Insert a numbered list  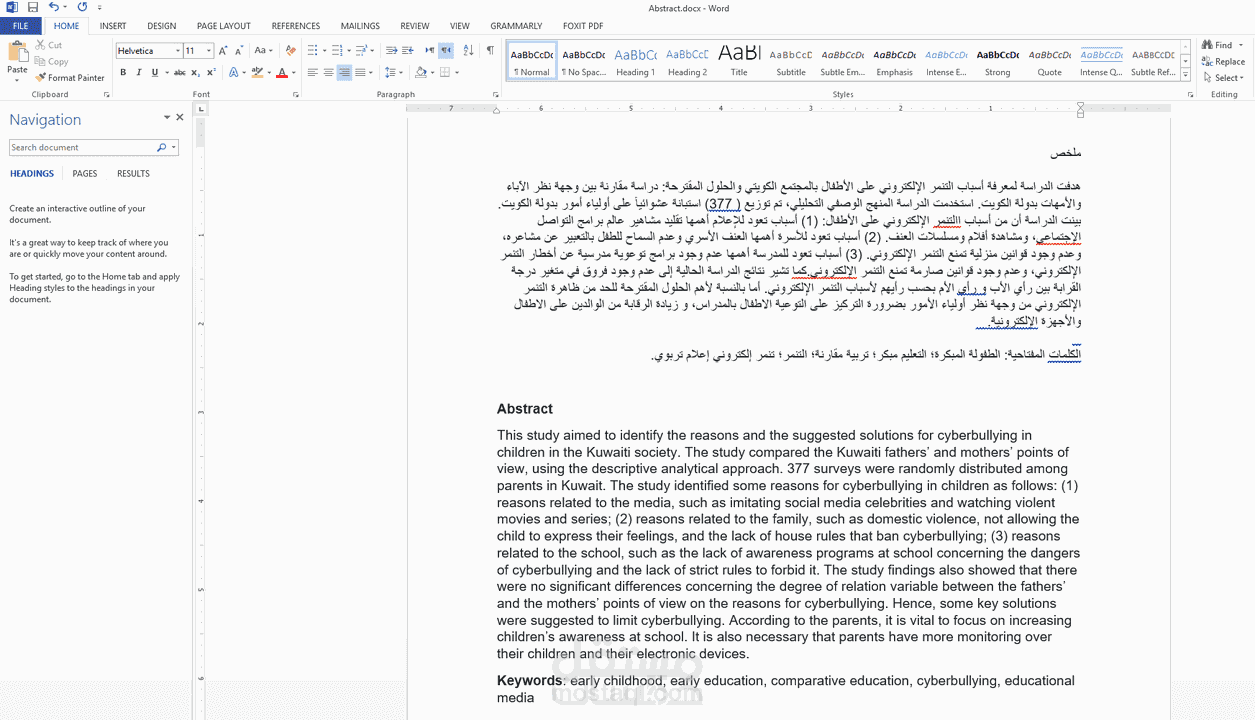336,50
